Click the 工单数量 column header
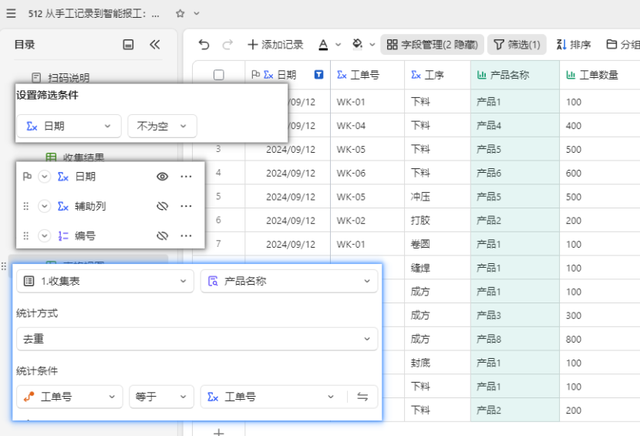640x436 pixels. click(600, 75)
